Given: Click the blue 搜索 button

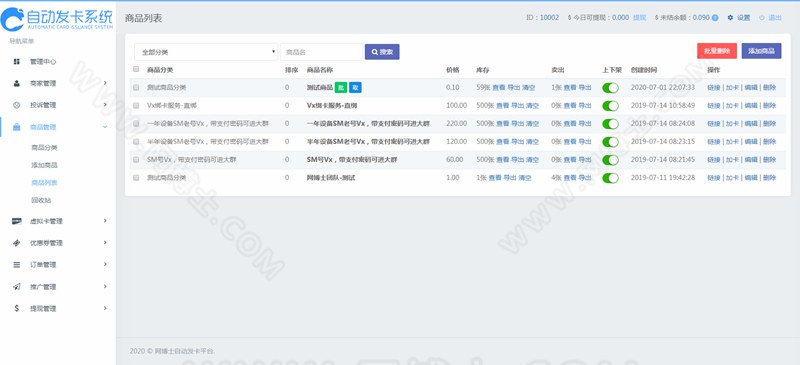Looking at the screenshot, I should [x=382, y=52].
